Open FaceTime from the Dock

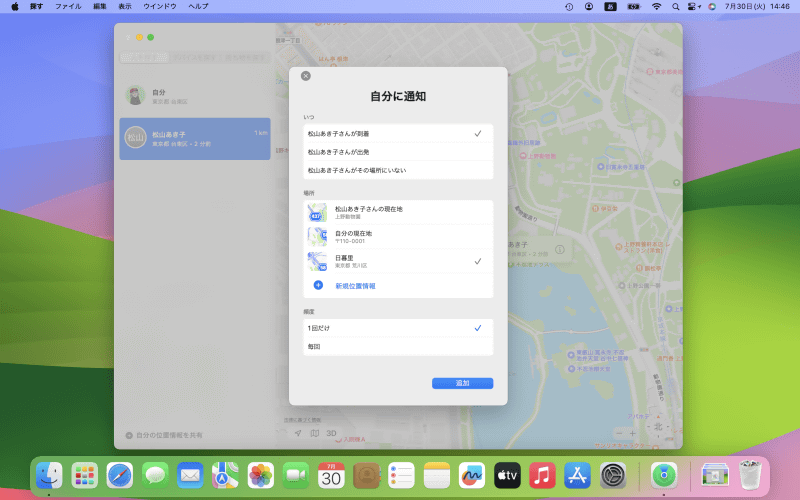[296, 476]
